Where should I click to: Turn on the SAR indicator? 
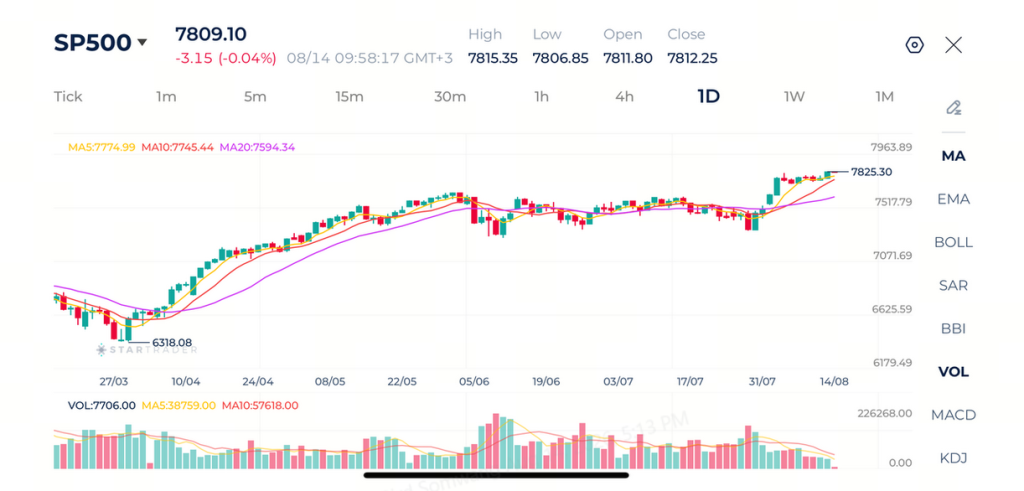coord(953,285)
